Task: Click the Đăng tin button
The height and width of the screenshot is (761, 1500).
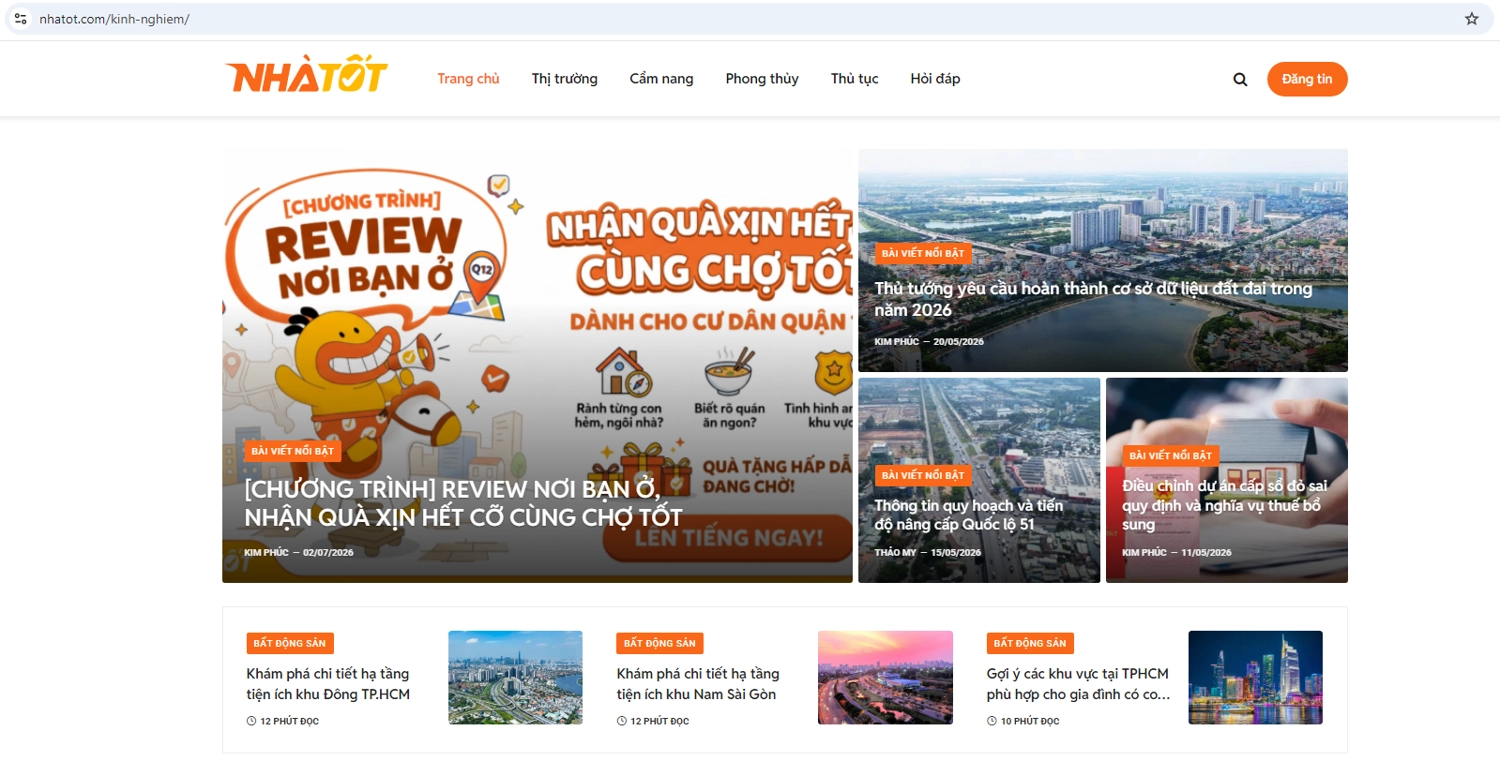Action: 1307,79
